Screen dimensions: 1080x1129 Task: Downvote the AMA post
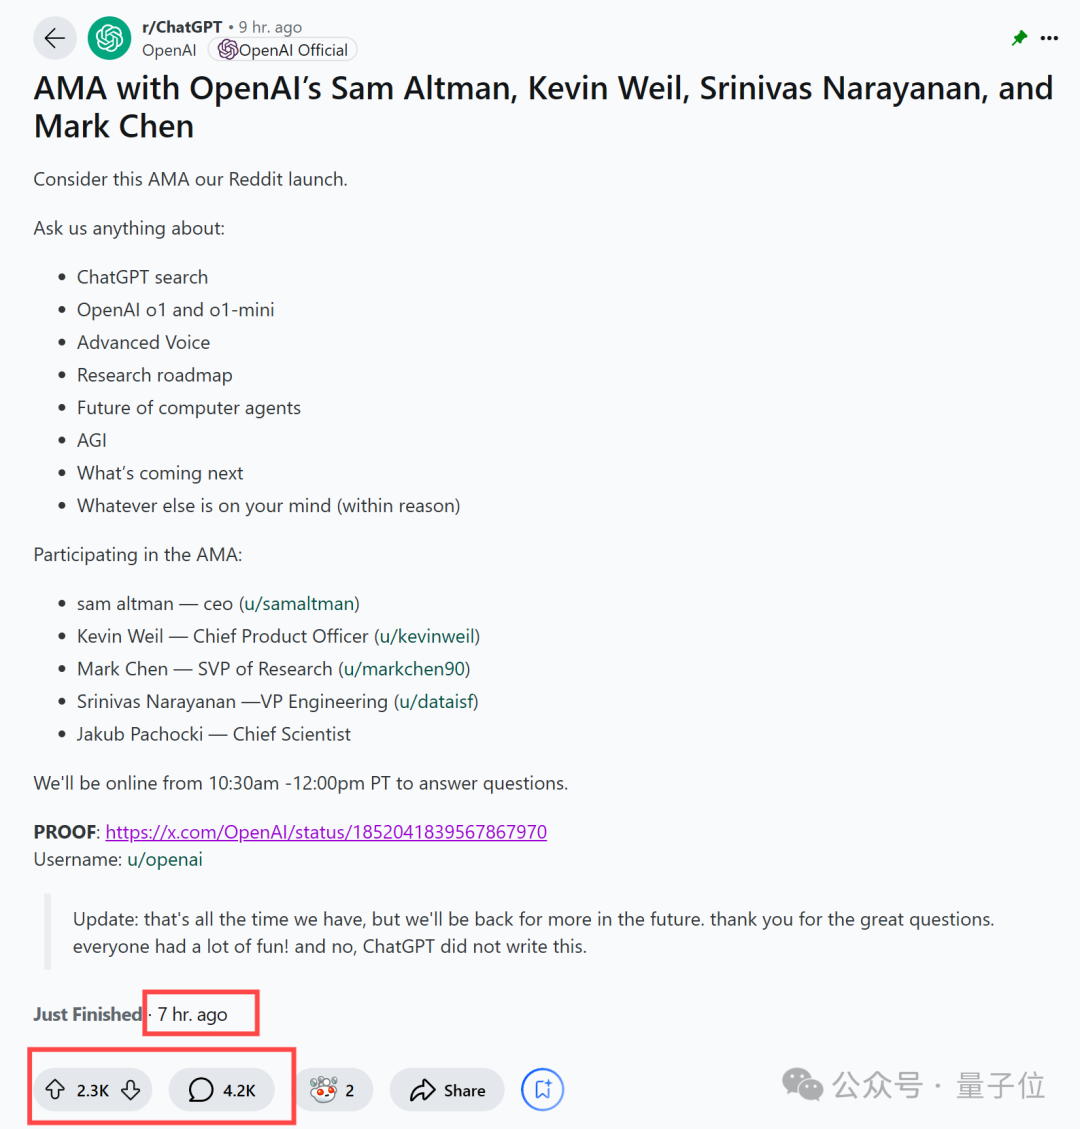tap(131, 1090)
